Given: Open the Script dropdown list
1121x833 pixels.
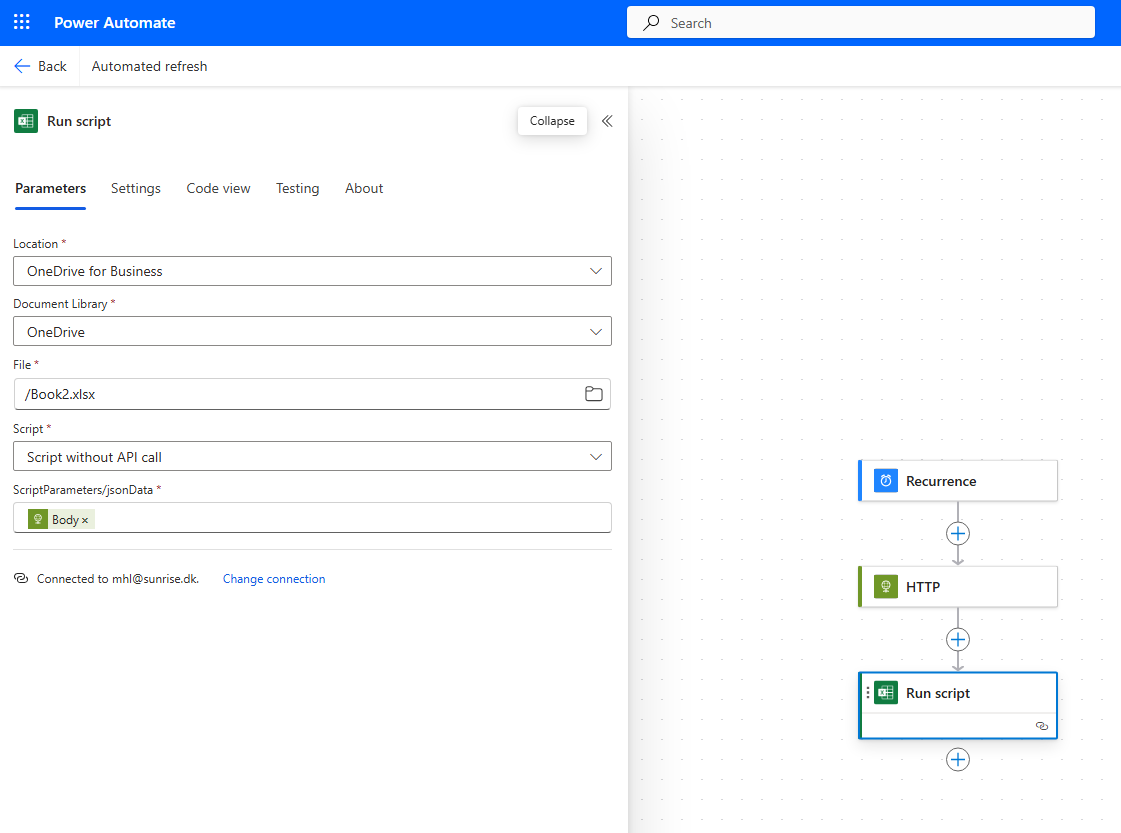Looking at the screenshot, I should [x=596, y=457].
